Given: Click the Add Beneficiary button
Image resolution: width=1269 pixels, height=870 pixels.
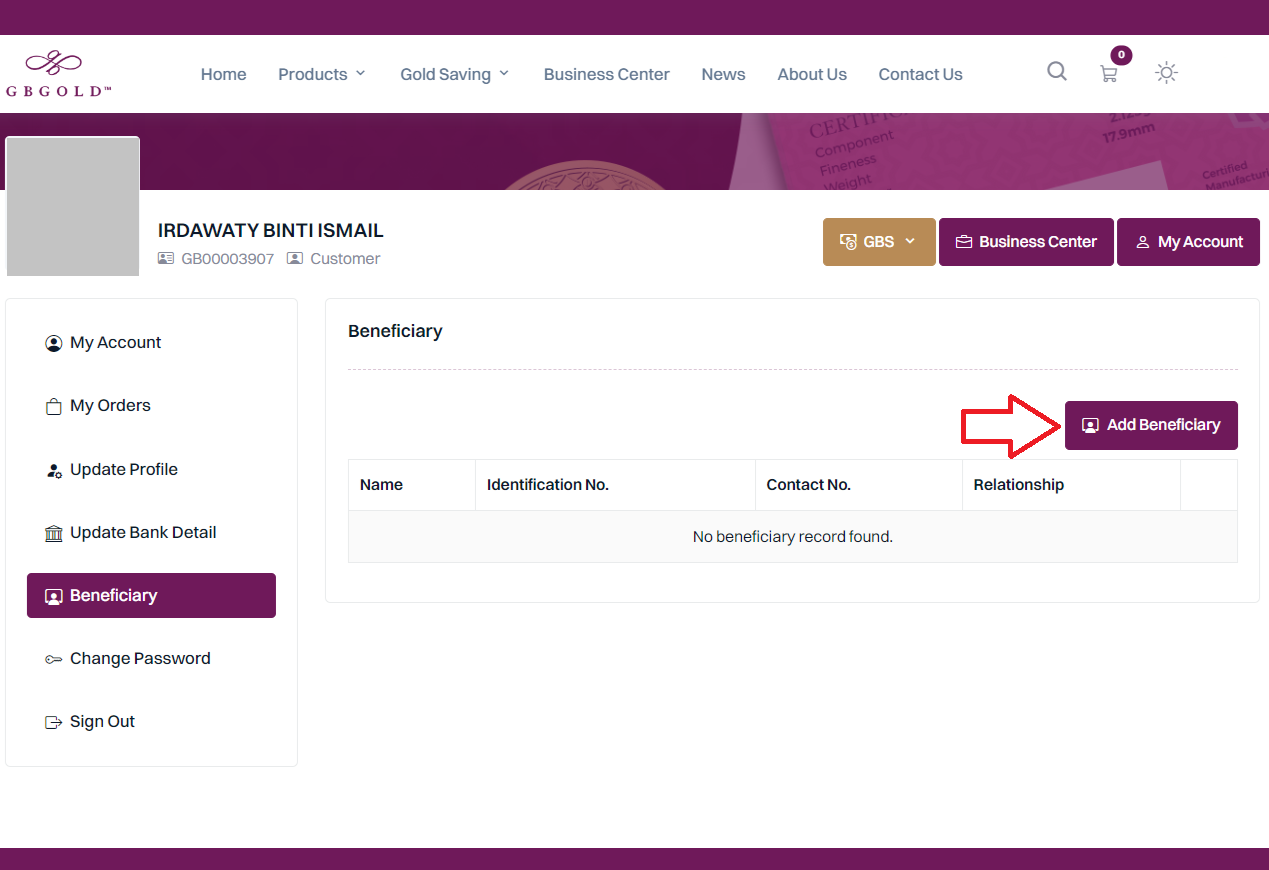Looking at the screenshot, I should [x=1150, y=425].
